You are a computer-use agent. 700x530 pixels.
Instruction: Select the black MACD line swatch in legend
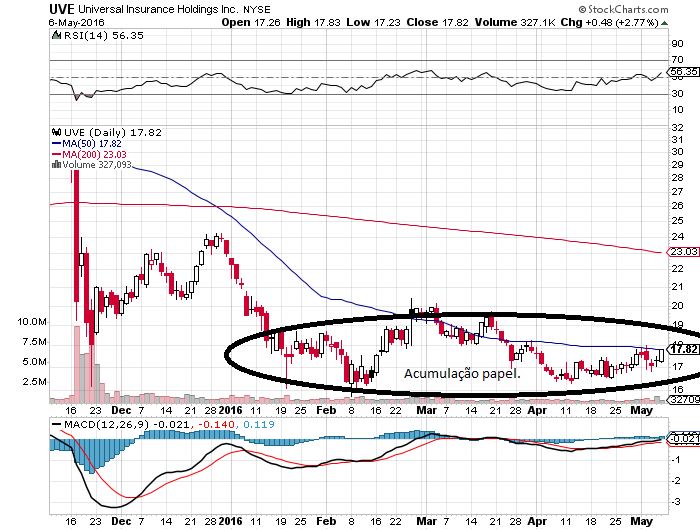coord(56,425)
